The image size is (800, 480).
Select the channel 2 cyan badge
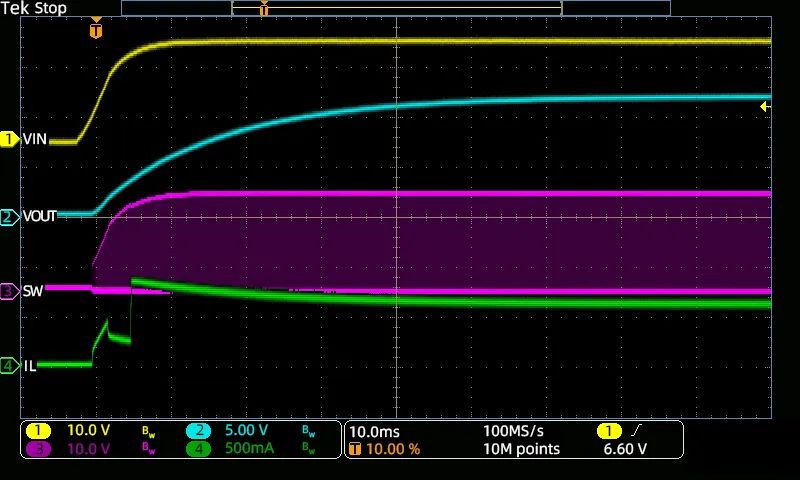click(198, 431)
